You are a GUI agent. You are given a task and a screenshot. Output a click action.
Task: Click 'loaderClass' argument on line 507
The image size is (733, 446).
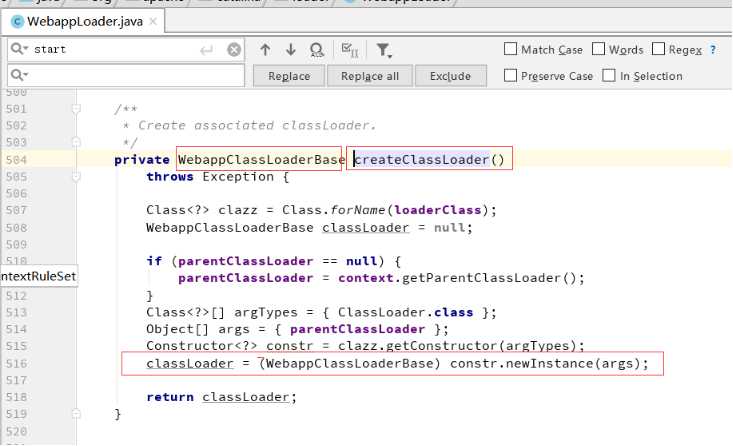[438, 210]
